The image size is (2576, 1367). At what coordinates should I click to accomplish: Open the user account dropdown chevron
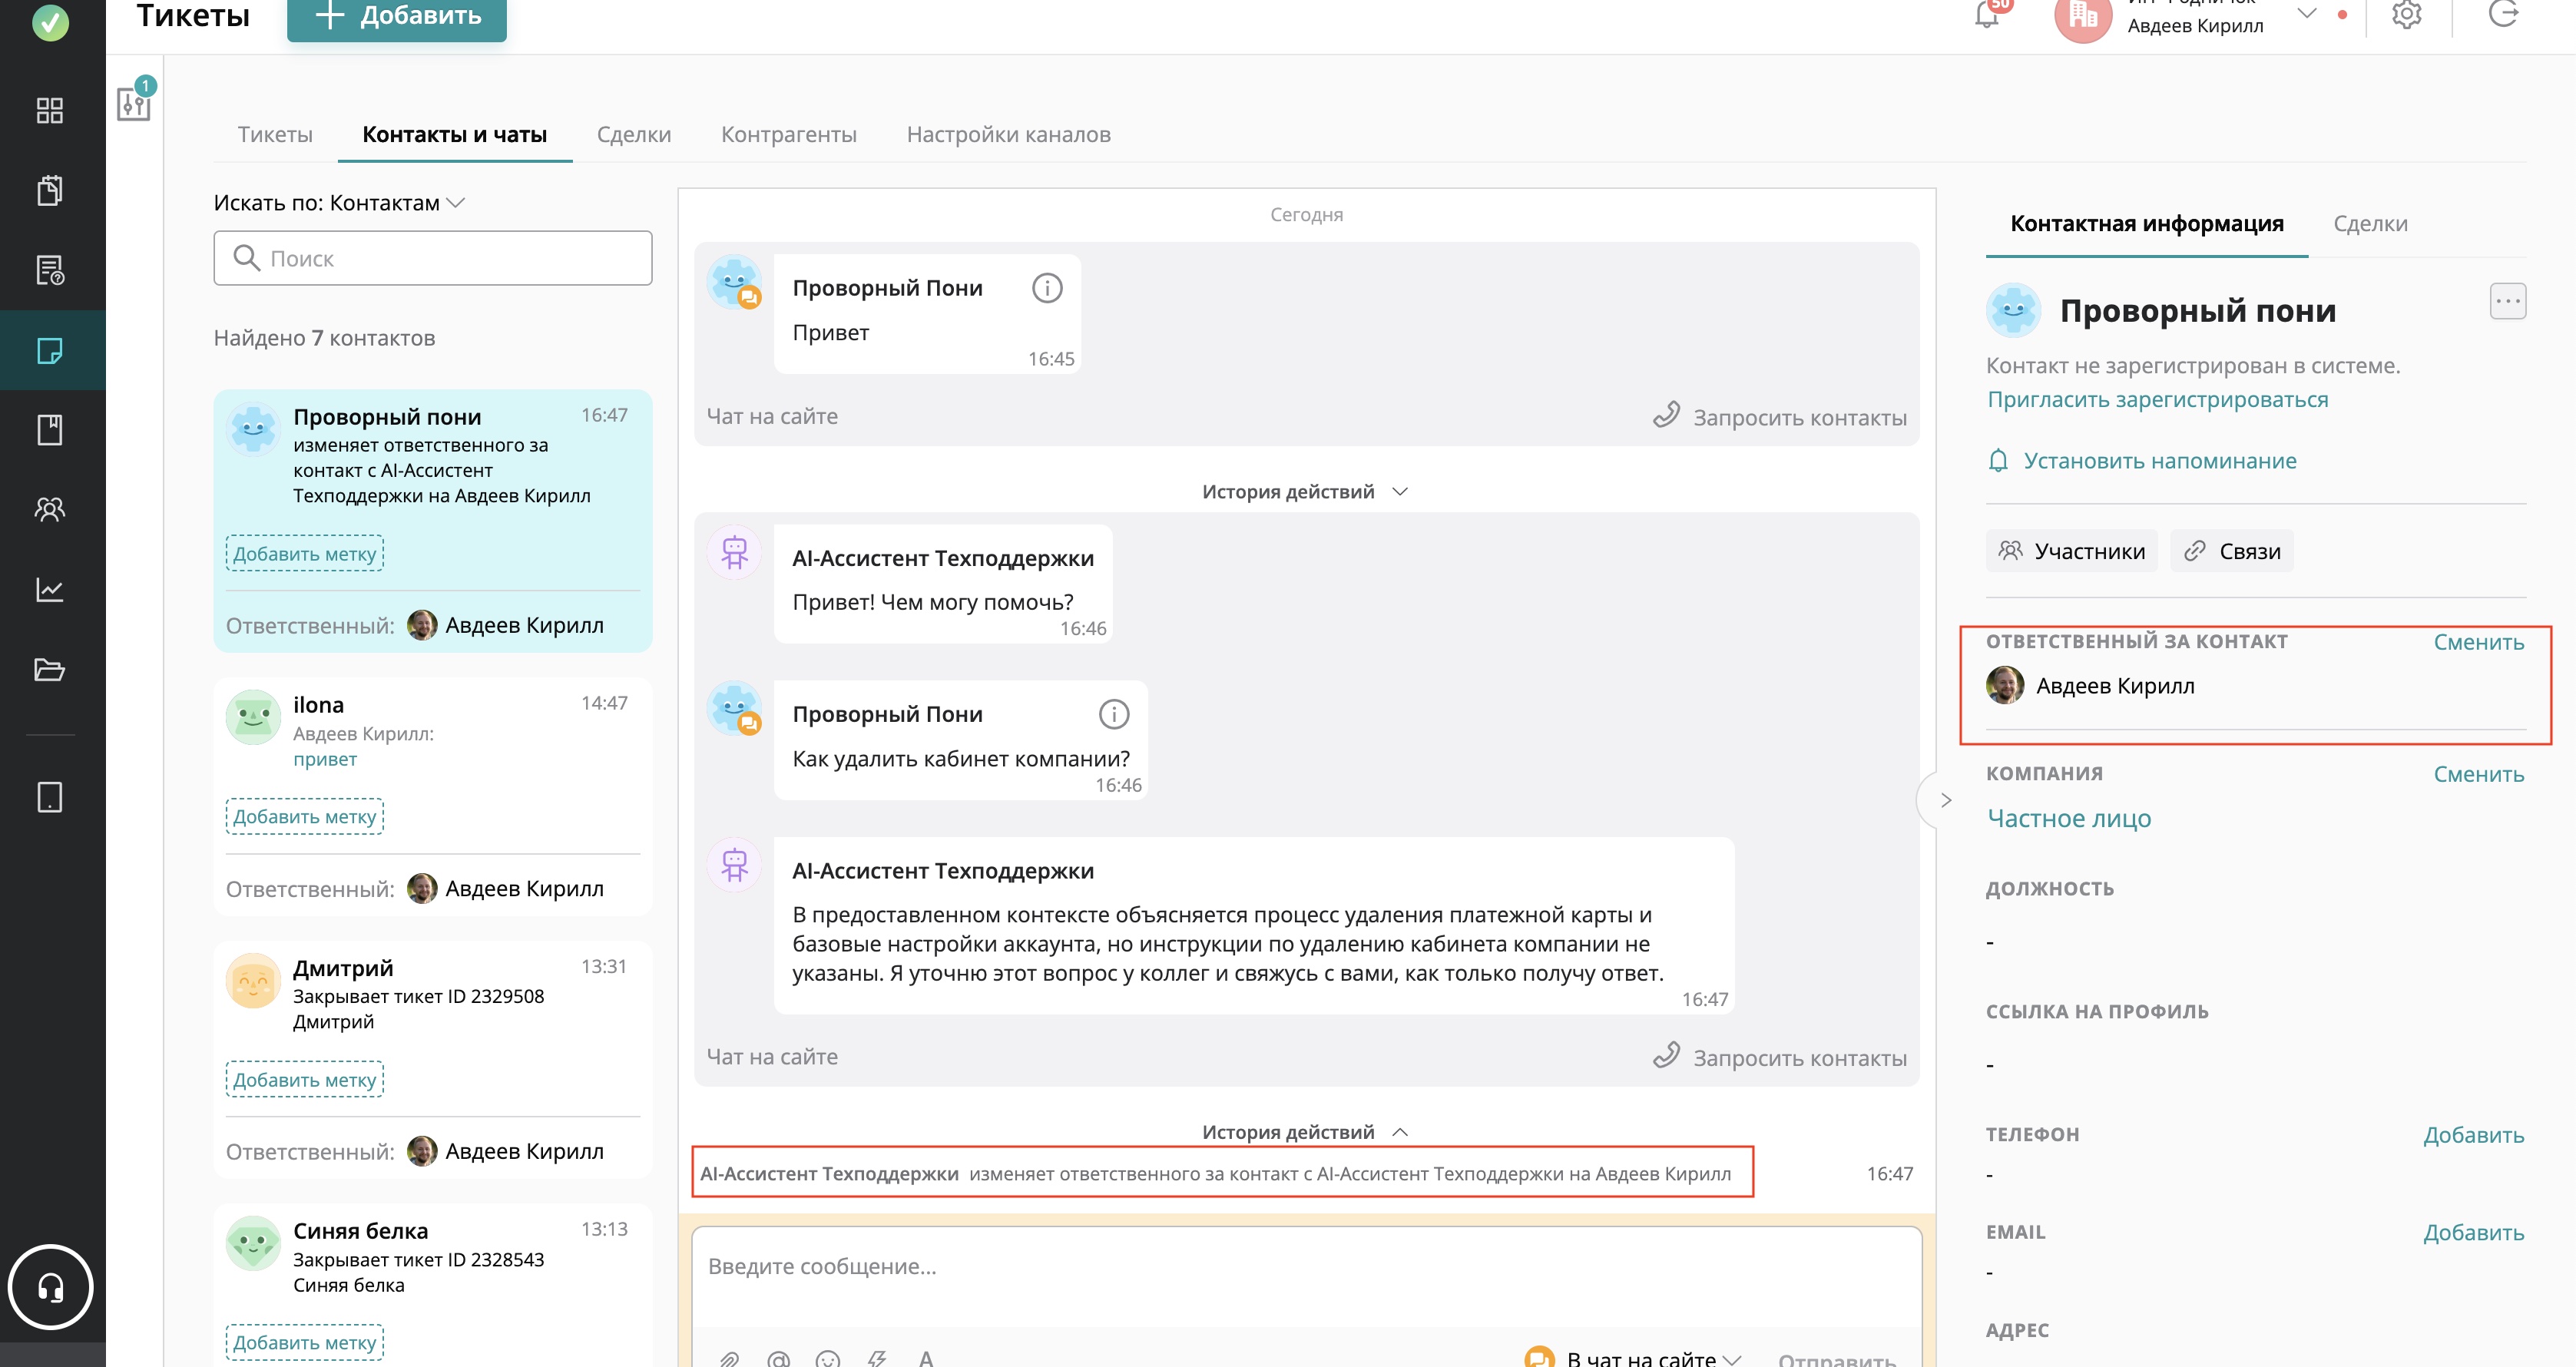tap(2306, 14)
